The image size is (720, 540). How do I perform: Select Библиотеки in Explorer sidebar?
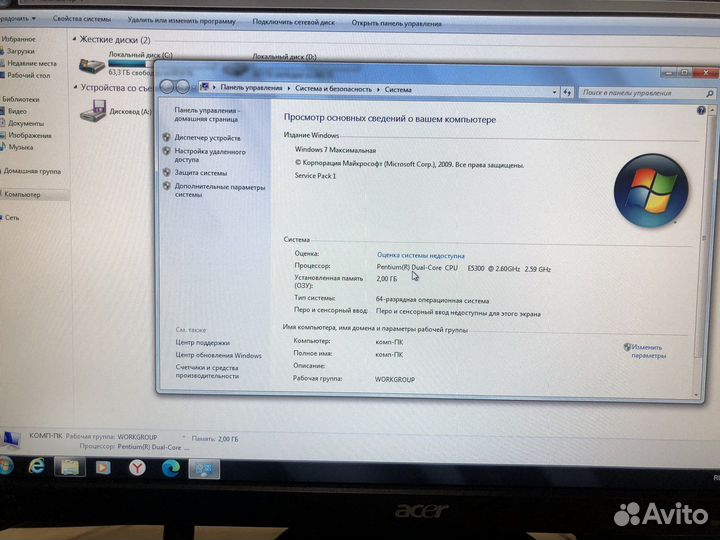(21, 99)
